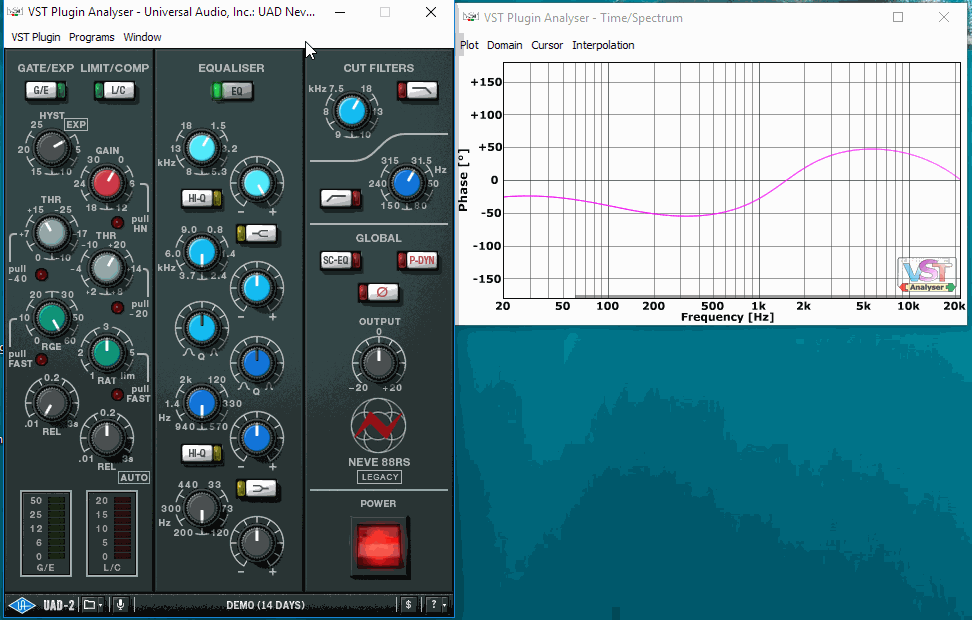Toggle the phase invert Ø switch
972x620 pixels.
378,292
